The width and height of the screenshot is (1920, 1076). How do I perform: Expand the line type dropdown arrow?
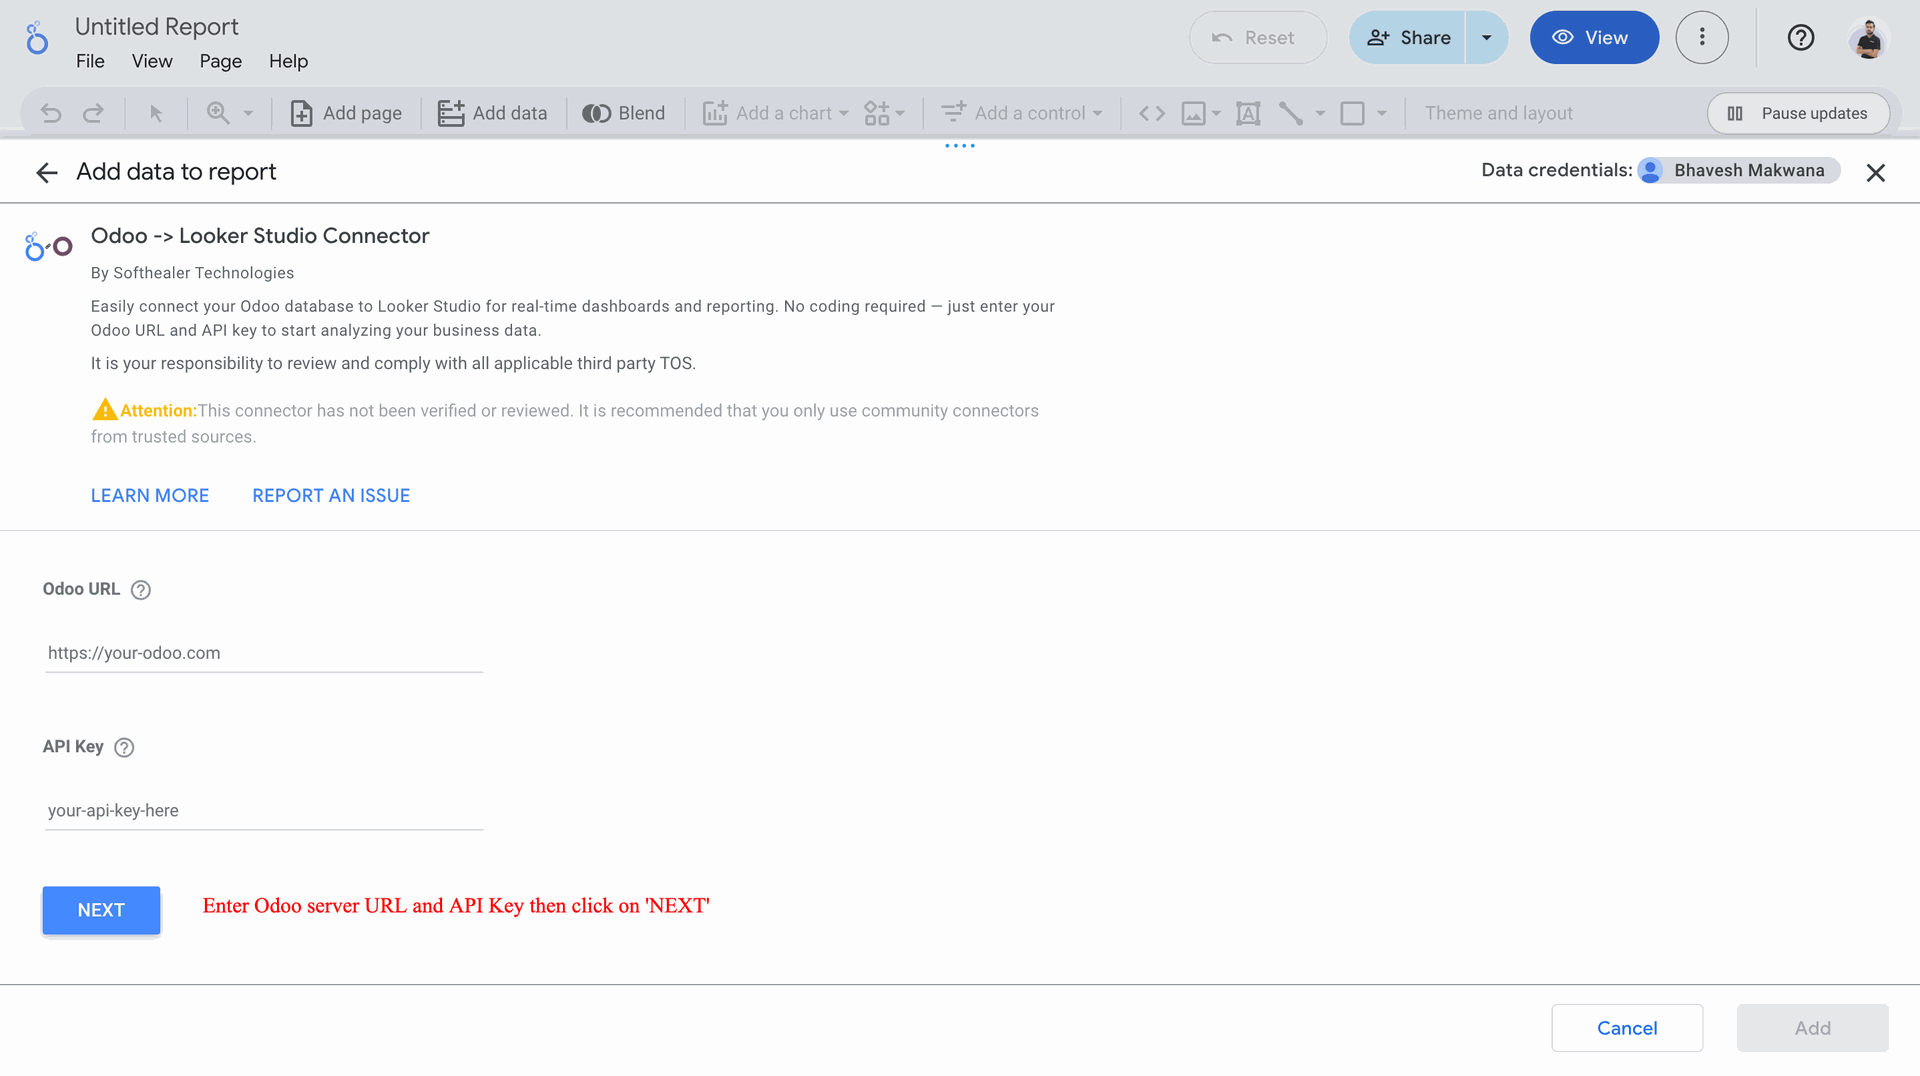pos(1320,113)
